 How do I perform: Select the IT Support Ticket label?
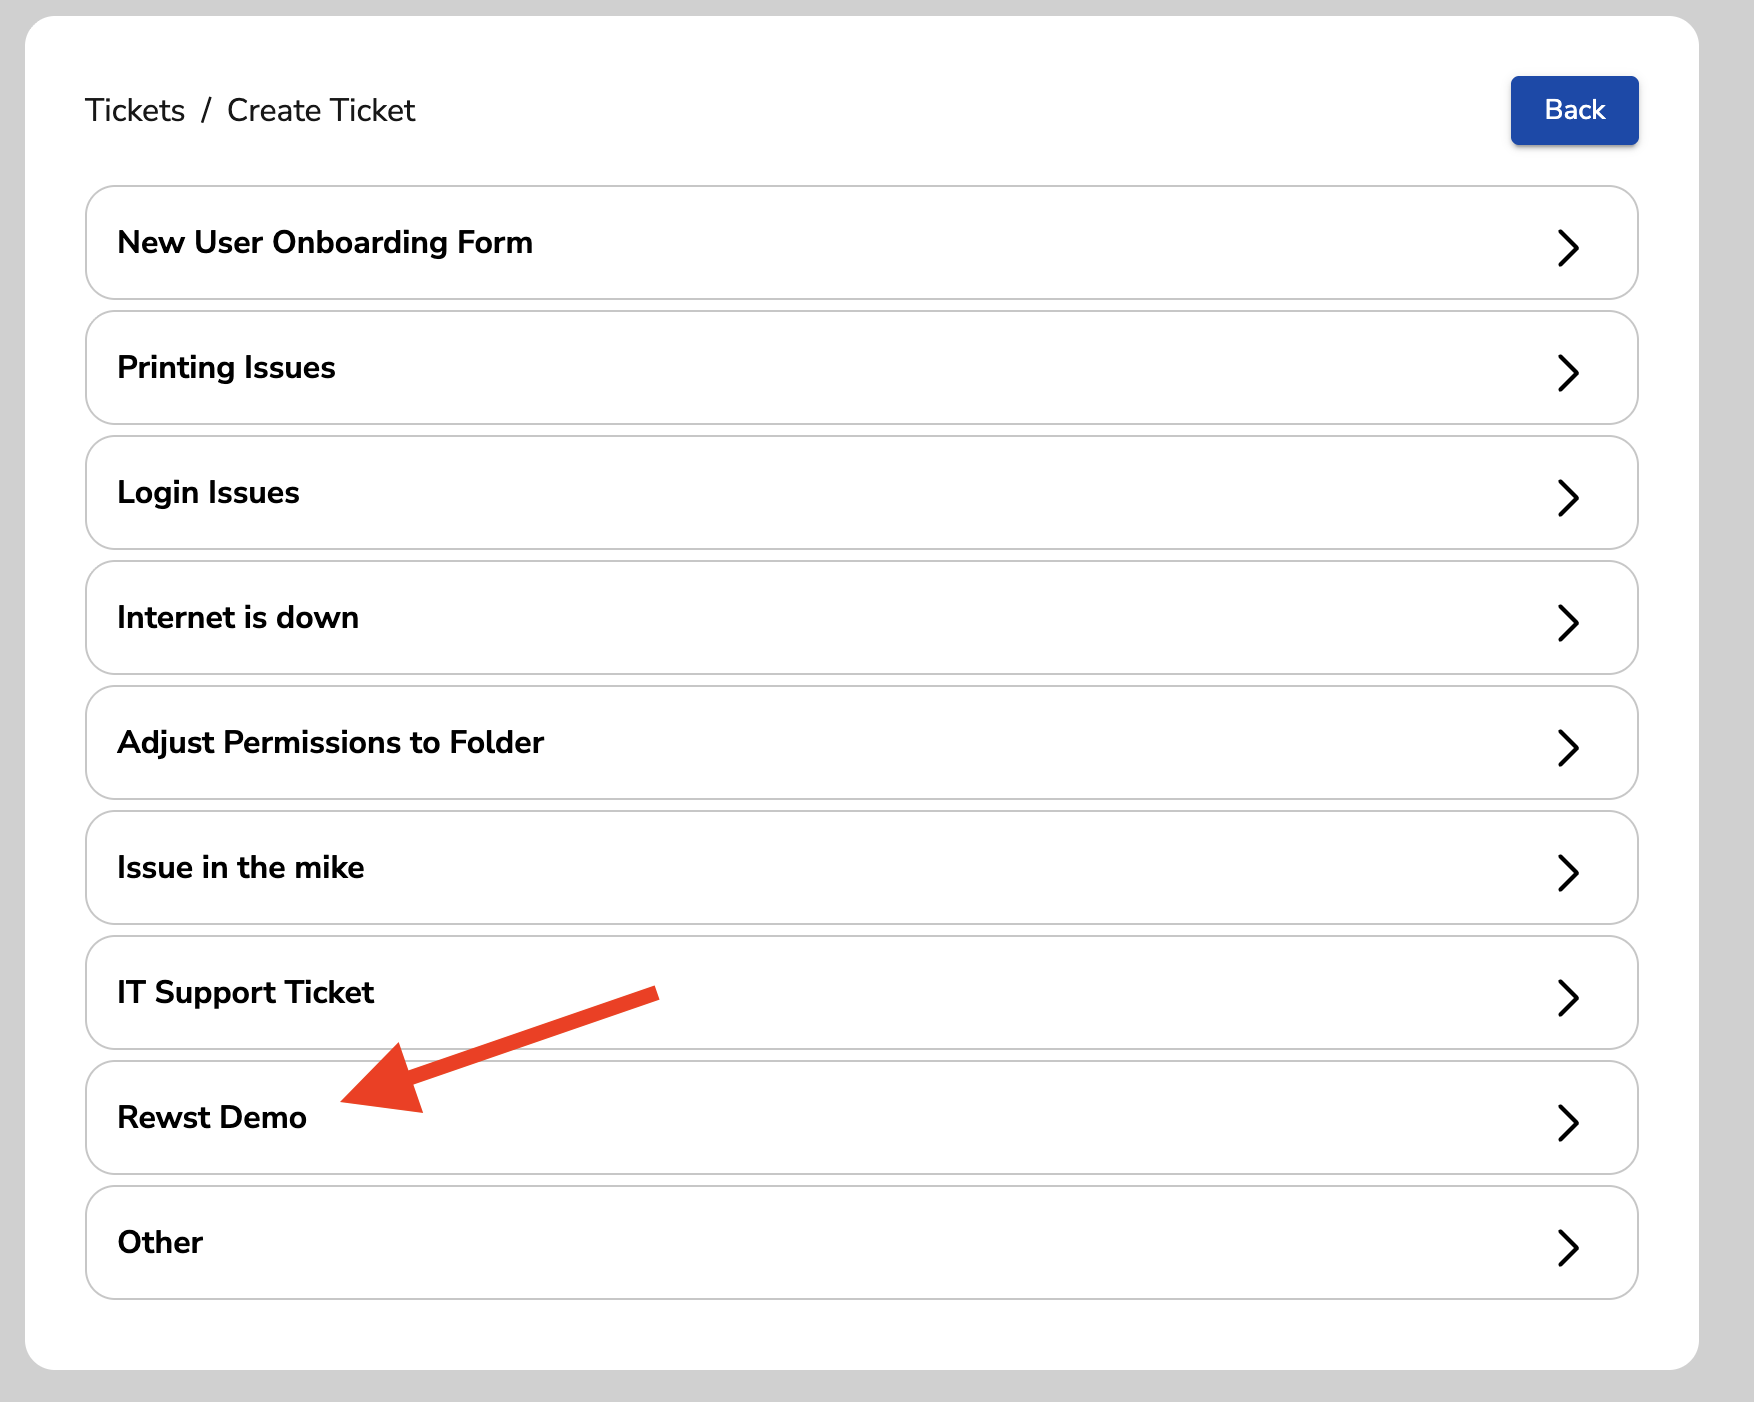point(245,992)
